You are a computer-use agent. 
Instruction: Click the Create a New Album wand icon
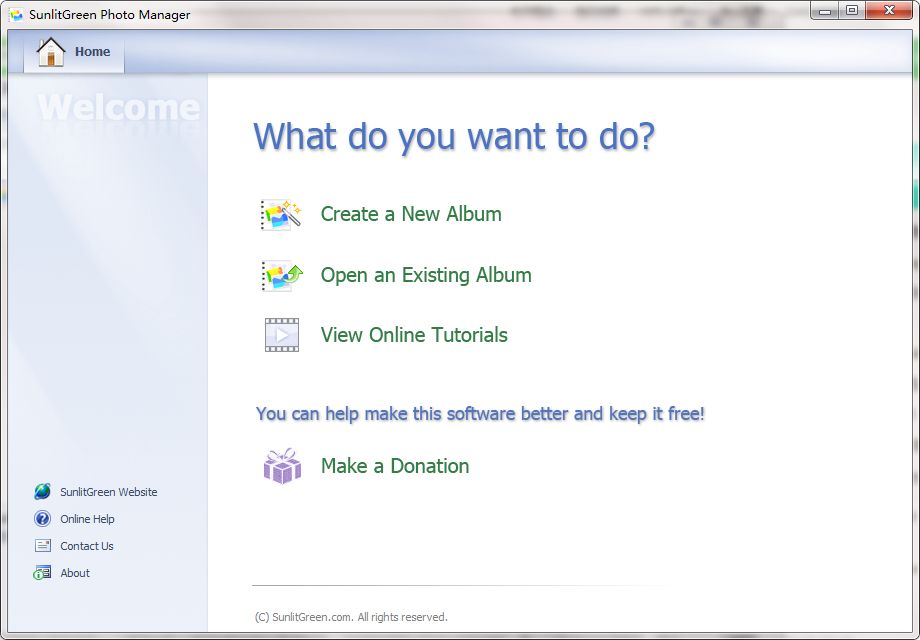281,215
